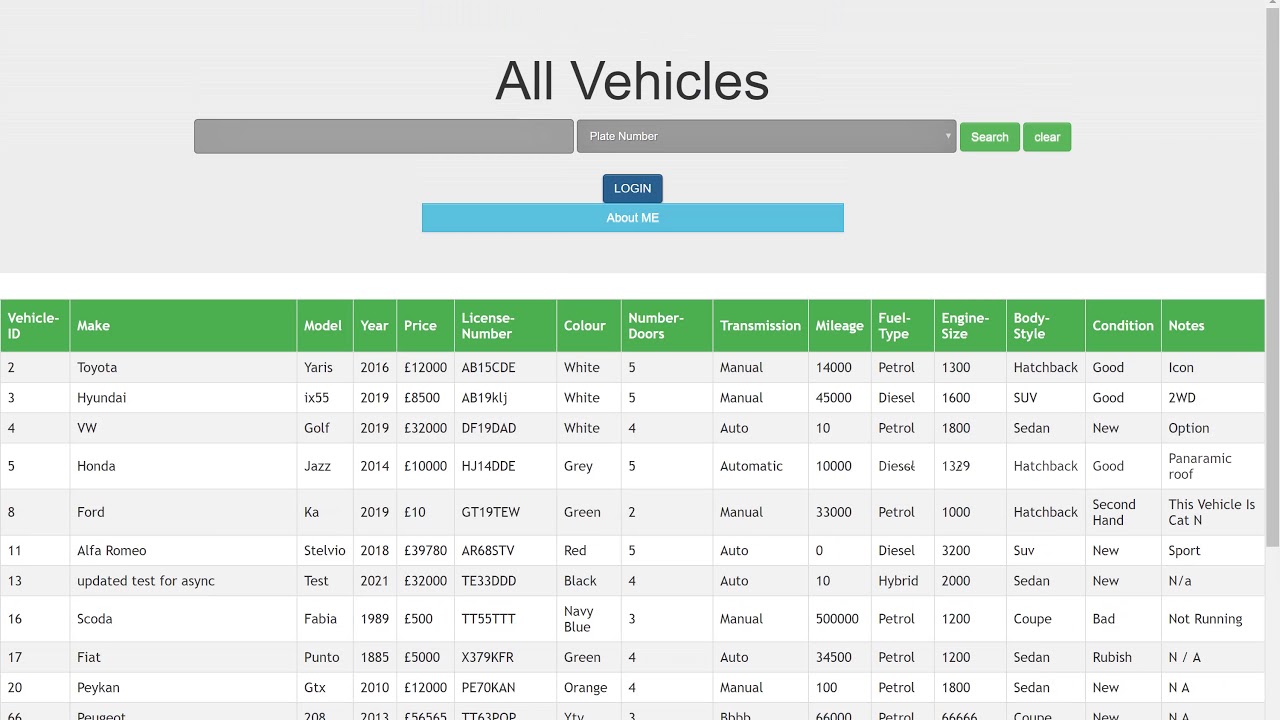Click the Vehicle-ID column header
This screenshot has height=720, width=1280.
pyautogui.click(x=35, y=326)
